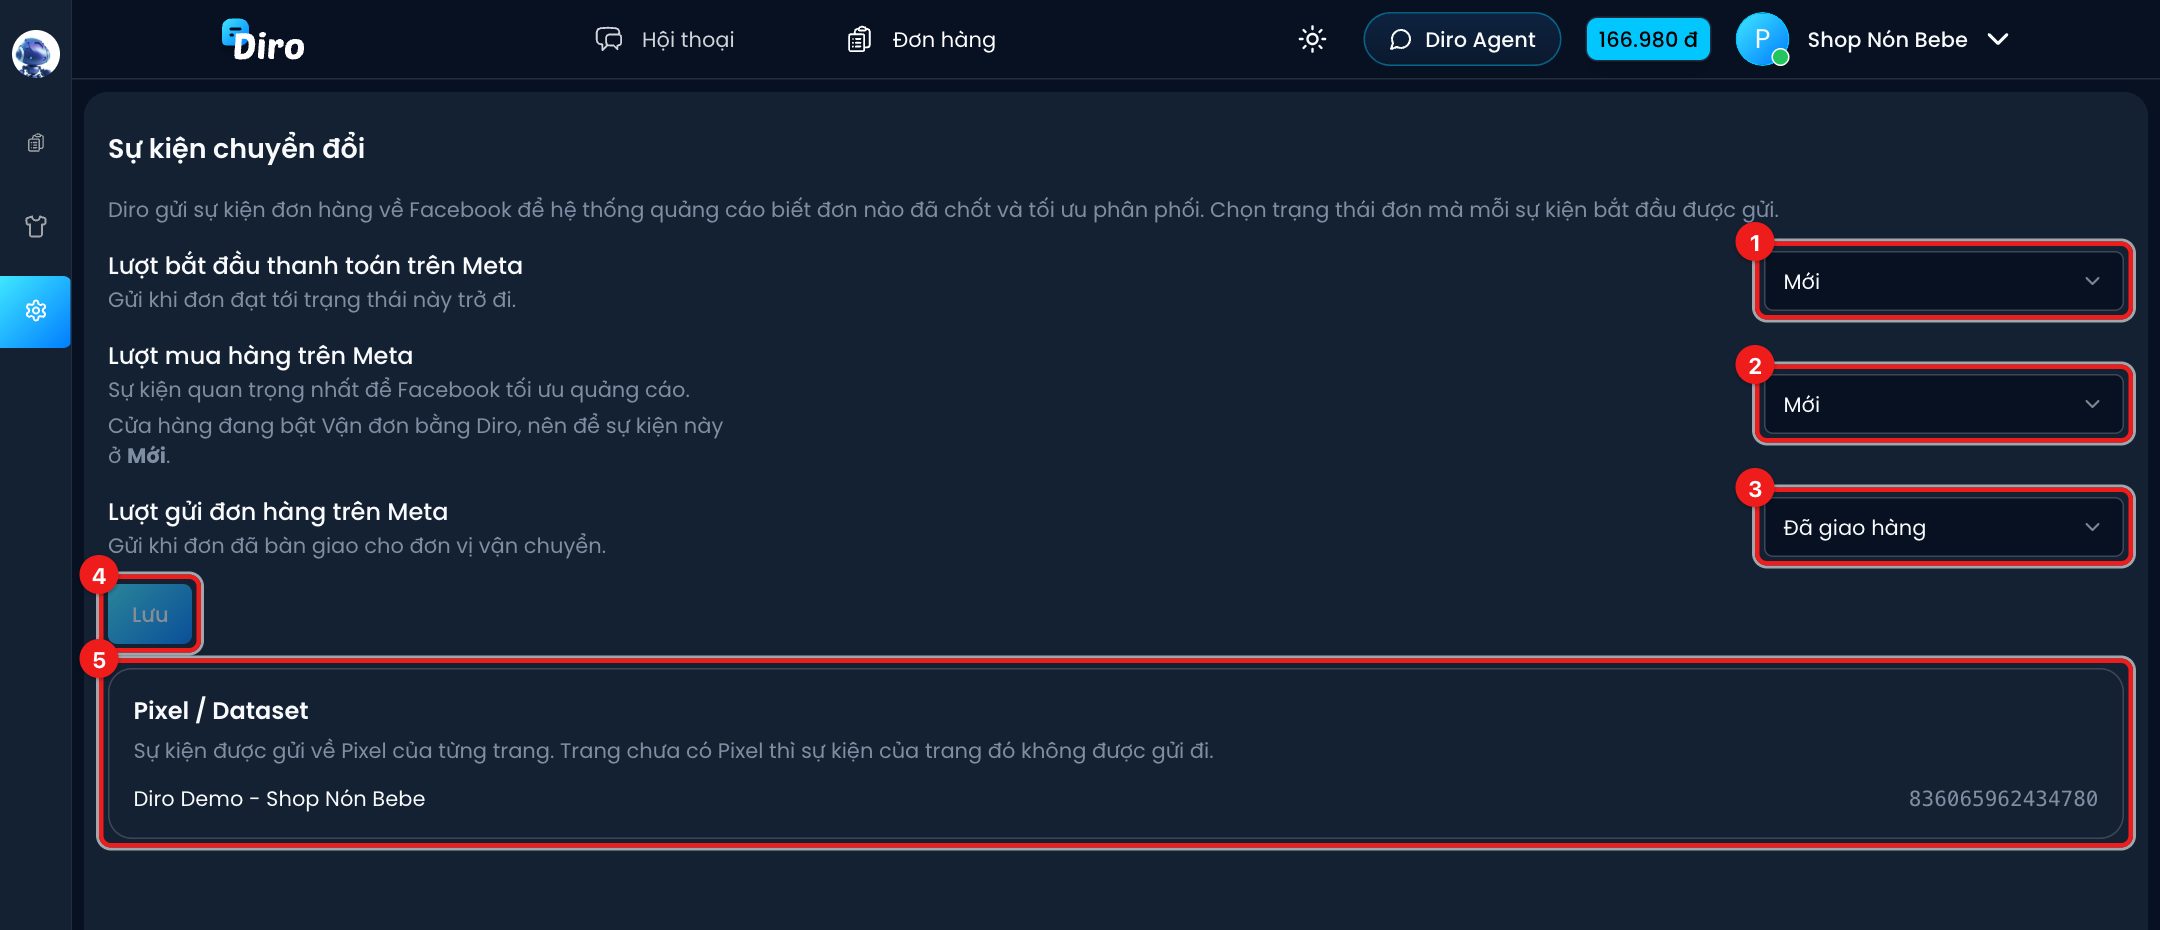This screenshot has height=930, width=2160.
Task: Select the Diro Demo - Shop Nón Bebe row
Action: click(x=1115, y=798)
